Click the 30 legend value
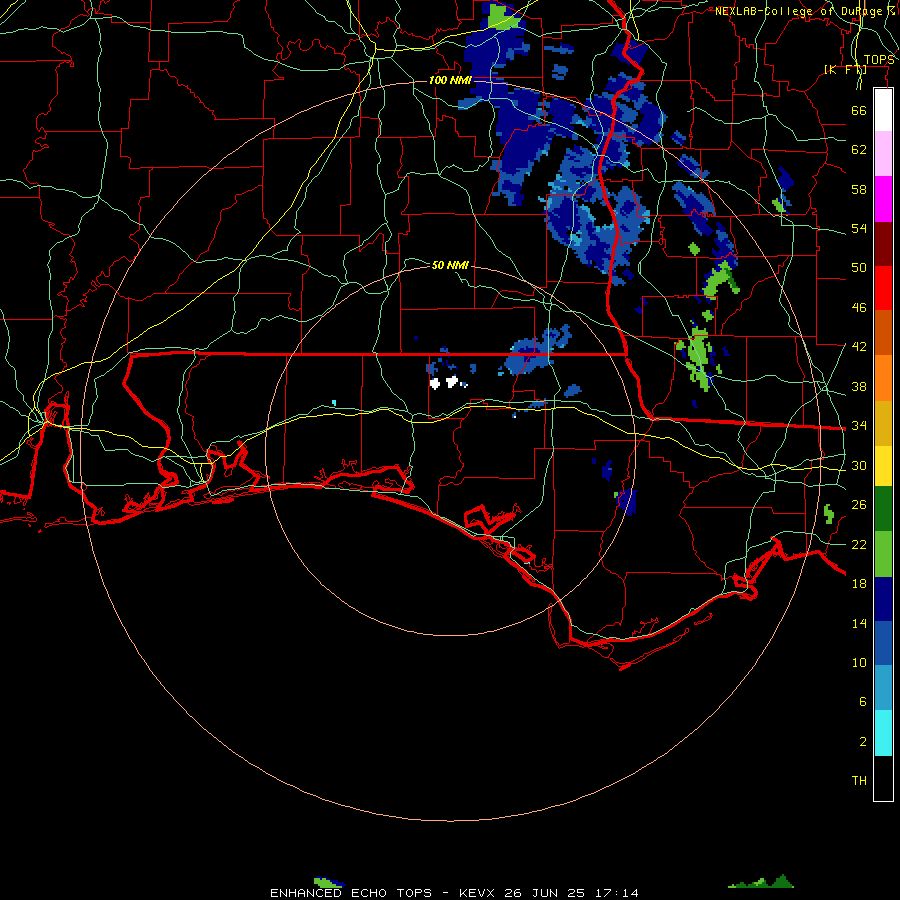 point(859,465)
